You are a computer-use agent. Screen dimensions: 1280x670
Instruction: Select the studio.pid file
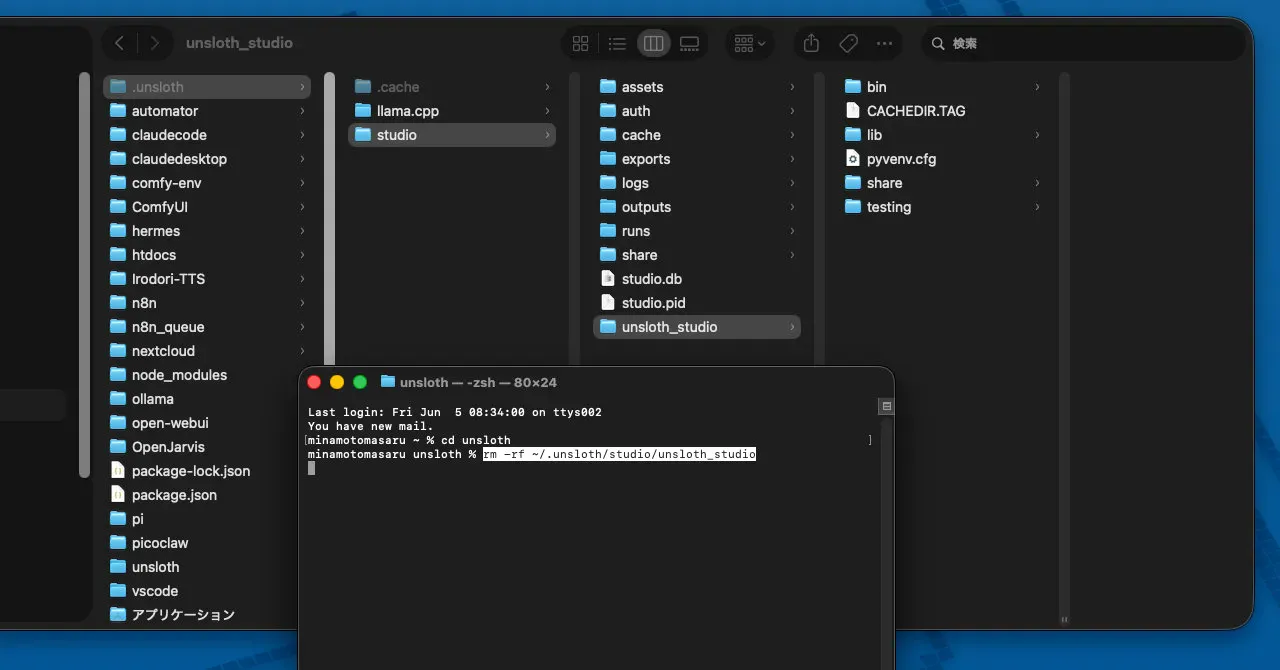[697, 303]
